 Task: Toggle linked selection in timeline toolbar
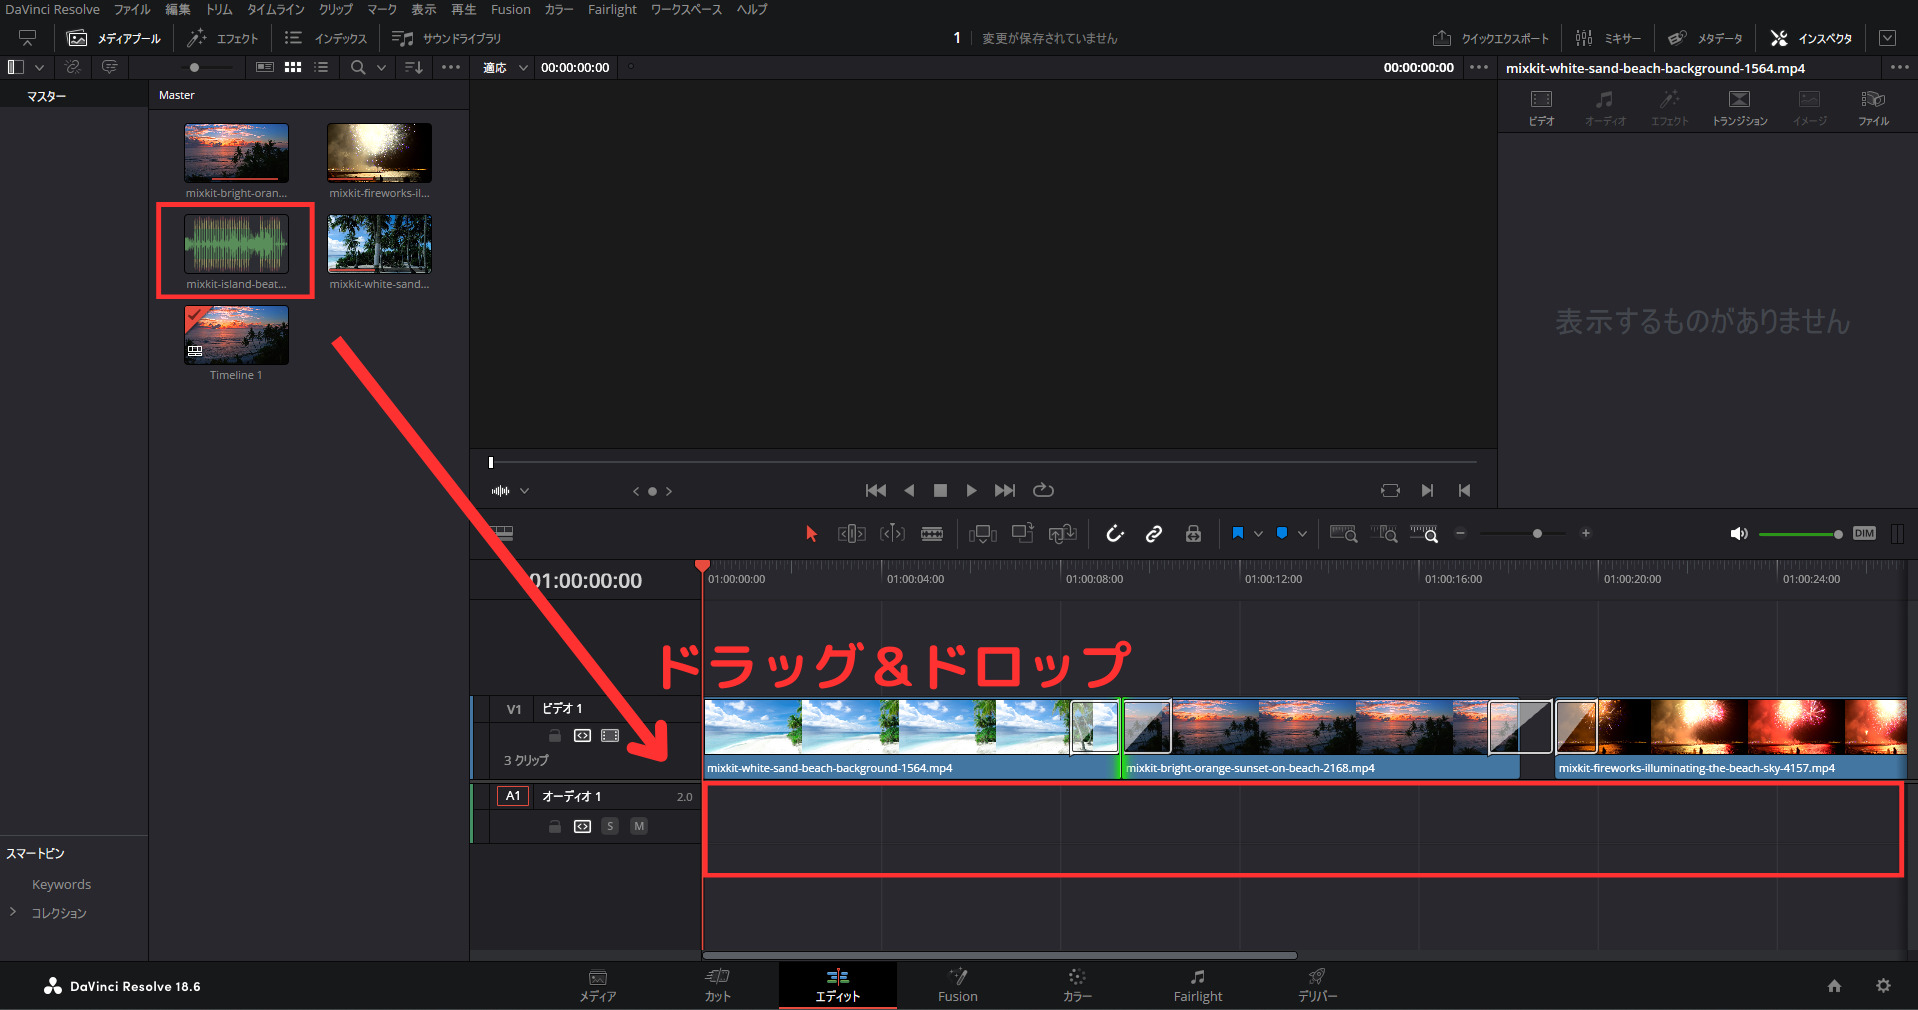coord(1154,533)
